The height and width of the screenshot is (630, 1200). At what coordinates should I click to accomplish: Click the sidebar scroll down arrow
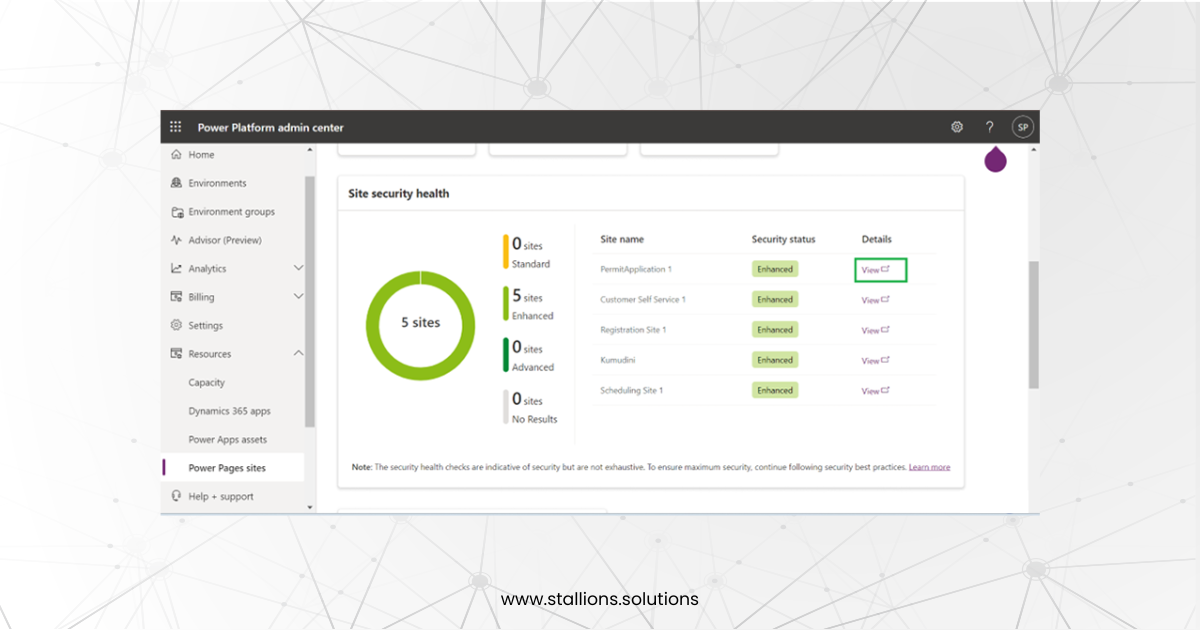click(310, 507)
